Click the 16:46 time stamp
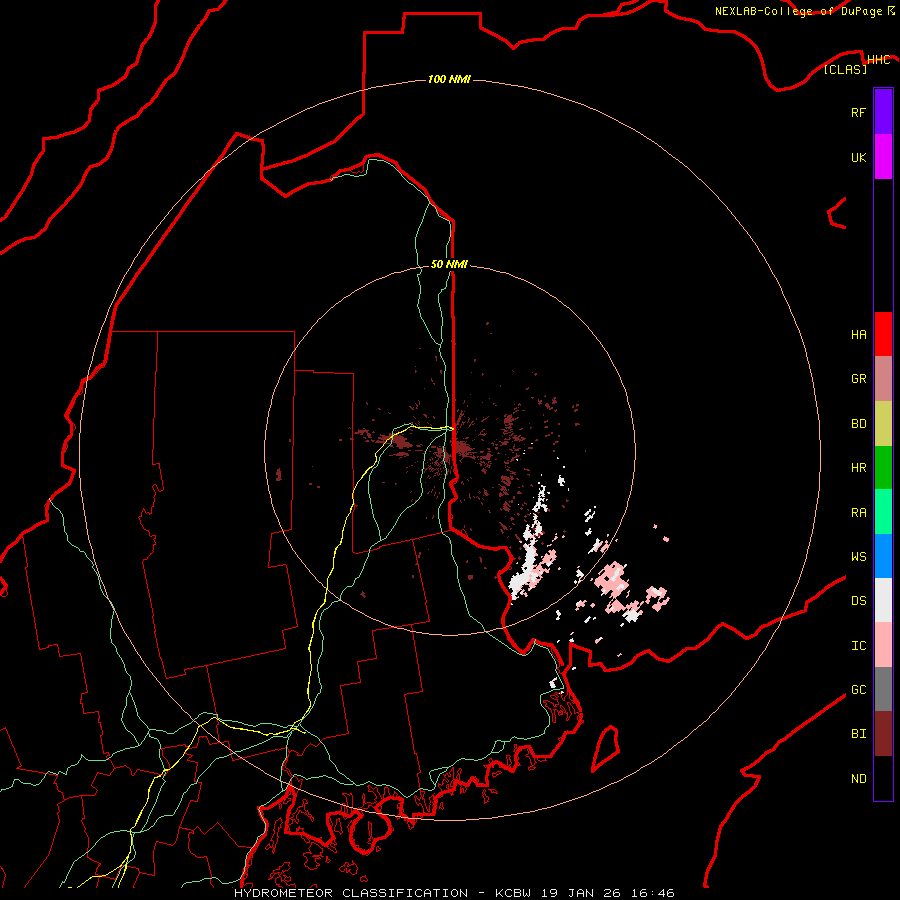Viewport: 900px width, 900px height. coord(655,893)
